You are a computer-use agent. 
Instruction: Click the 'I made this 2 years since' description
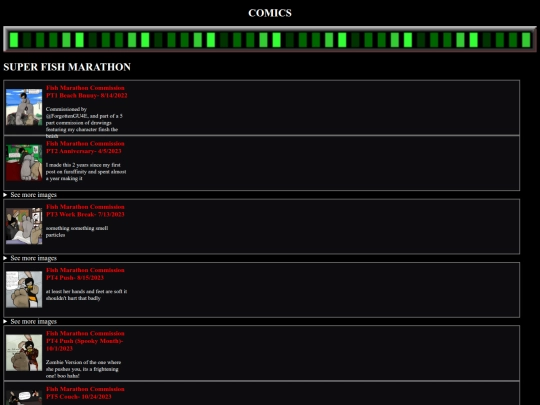(x=86, y=172)
